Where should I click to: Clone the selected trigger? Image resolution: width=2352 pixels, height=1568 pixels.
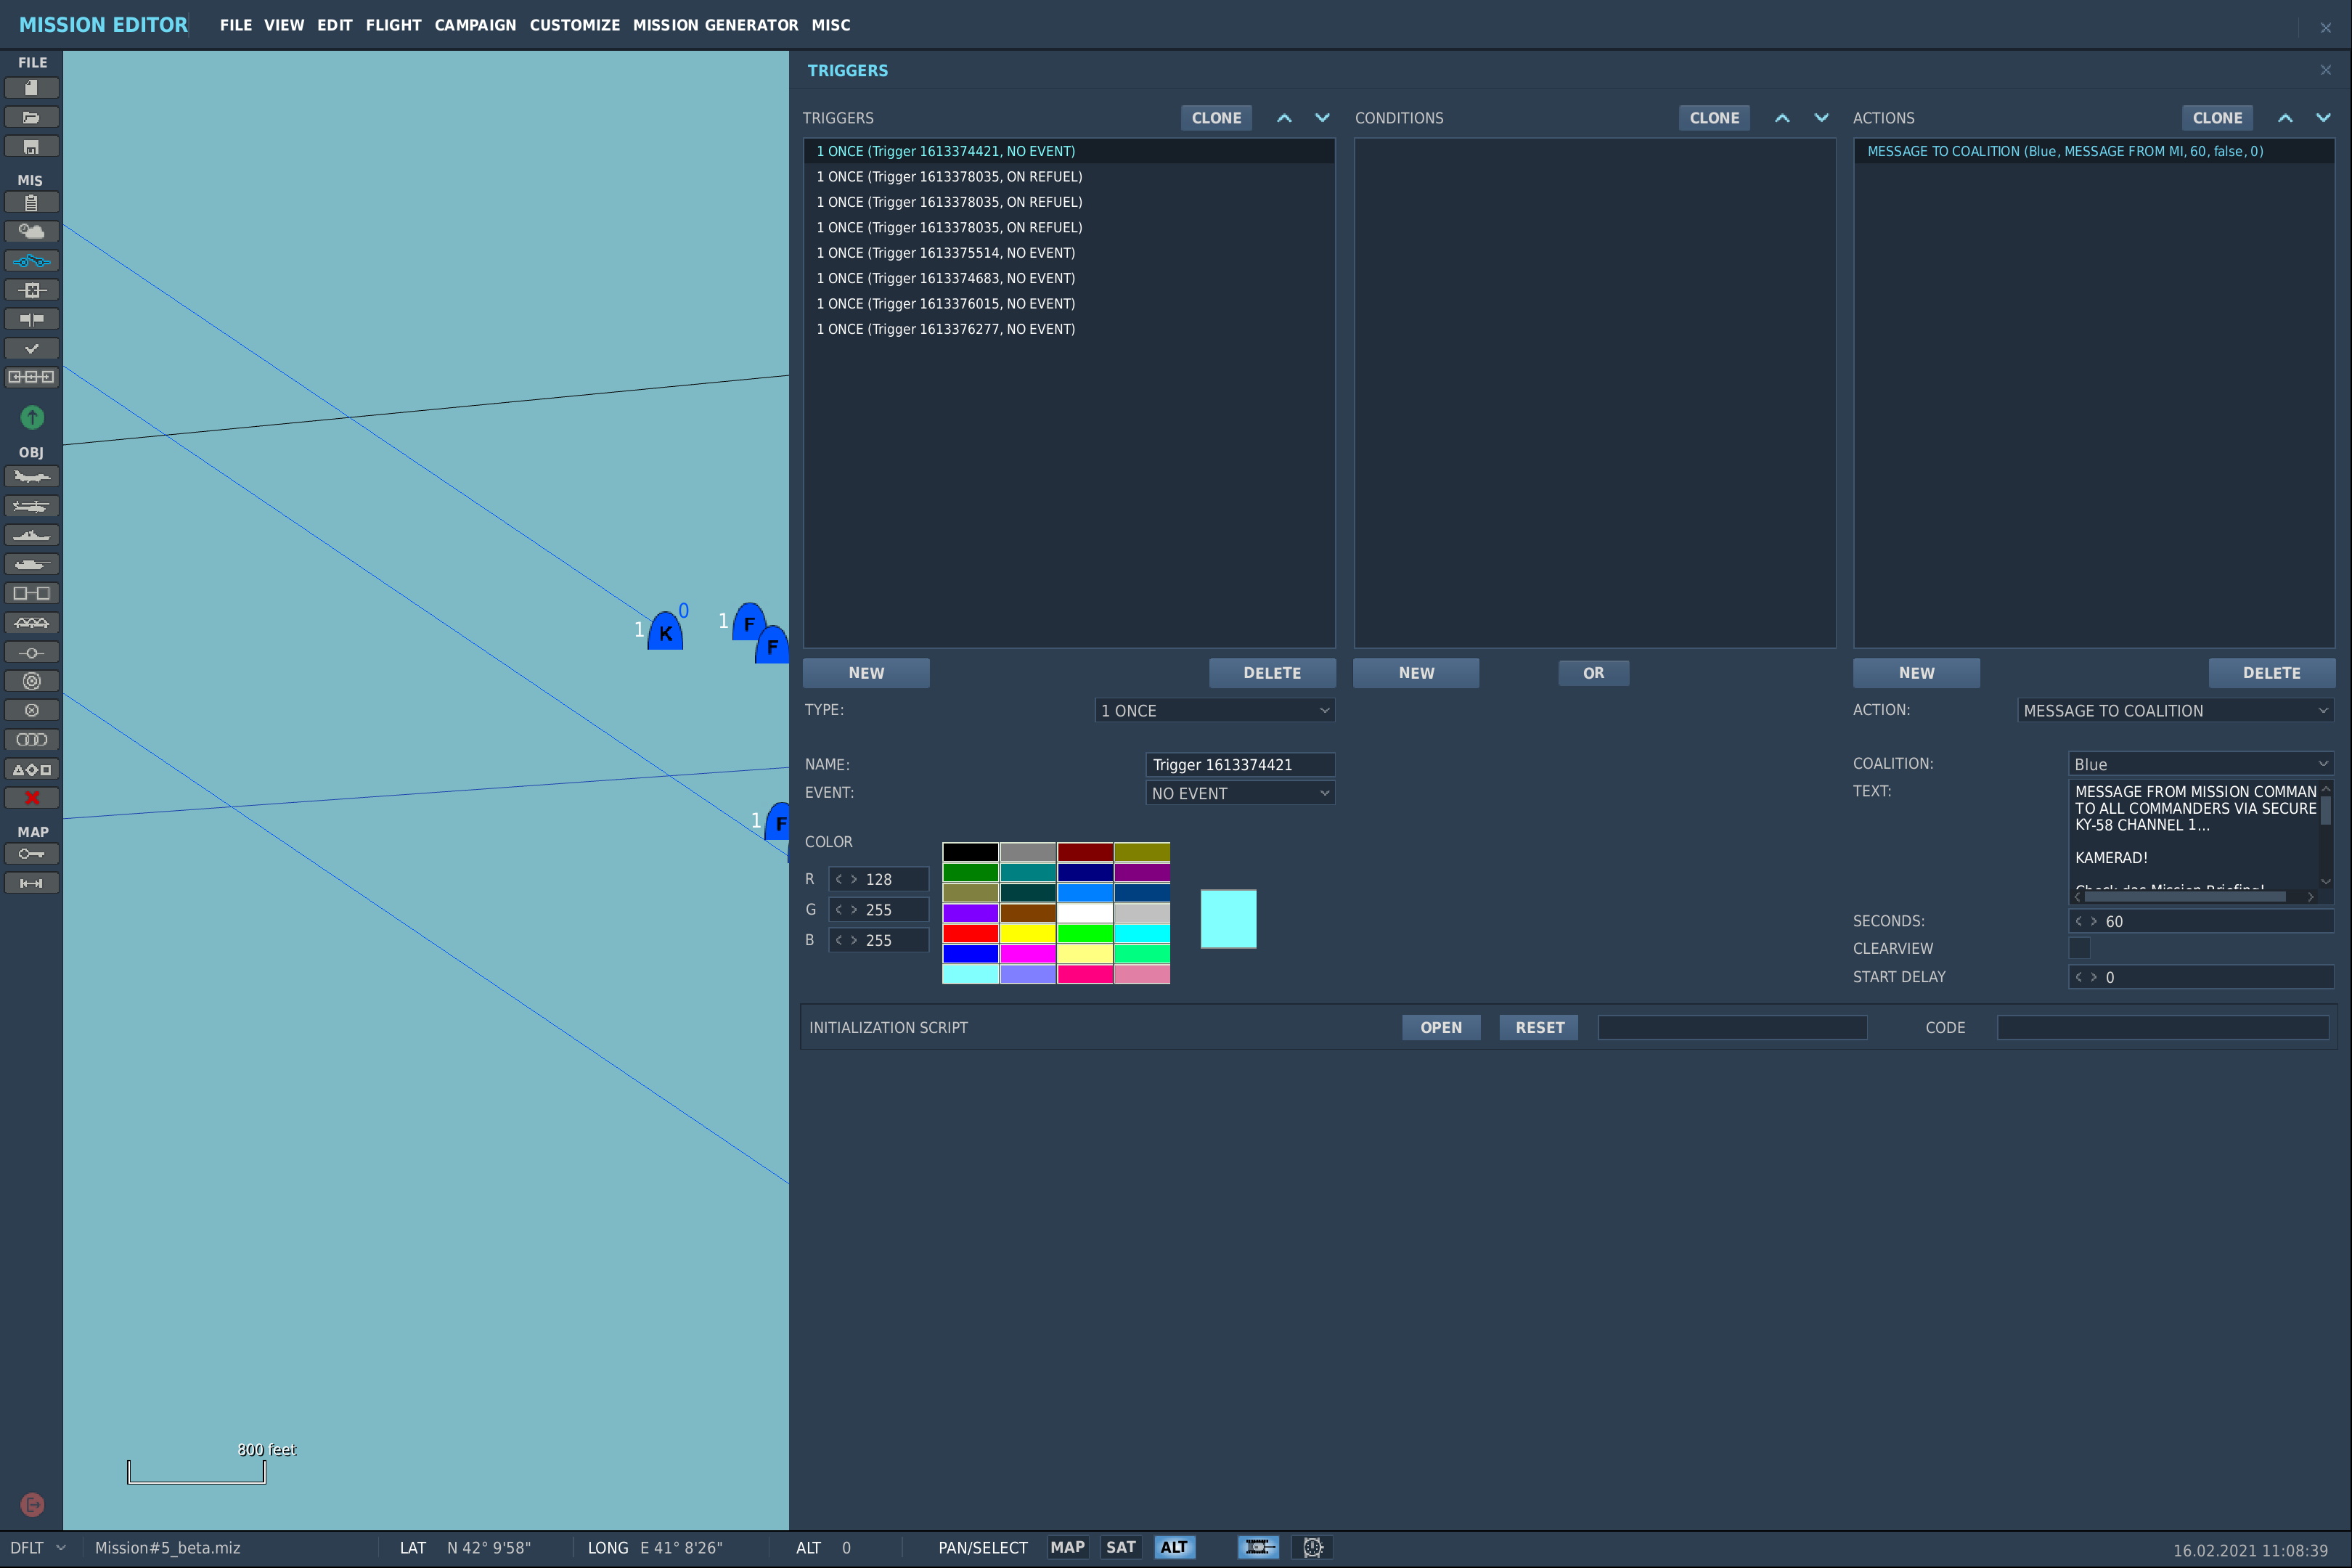(x=1216, y=118)
